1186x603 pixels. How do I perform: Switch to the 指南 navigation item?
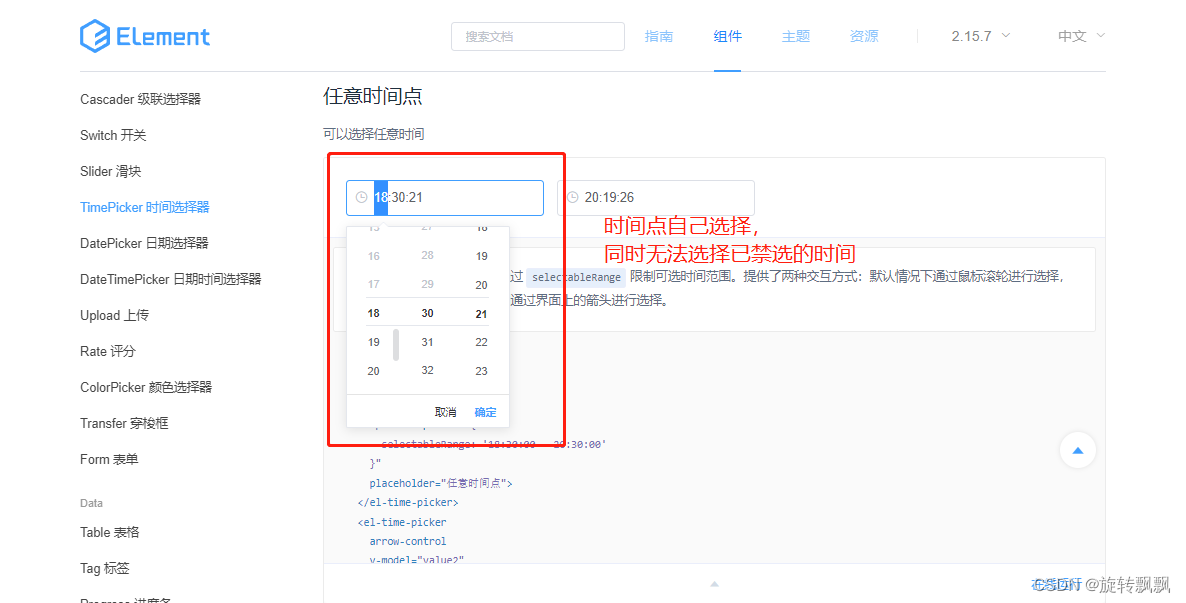click(659, 36)
